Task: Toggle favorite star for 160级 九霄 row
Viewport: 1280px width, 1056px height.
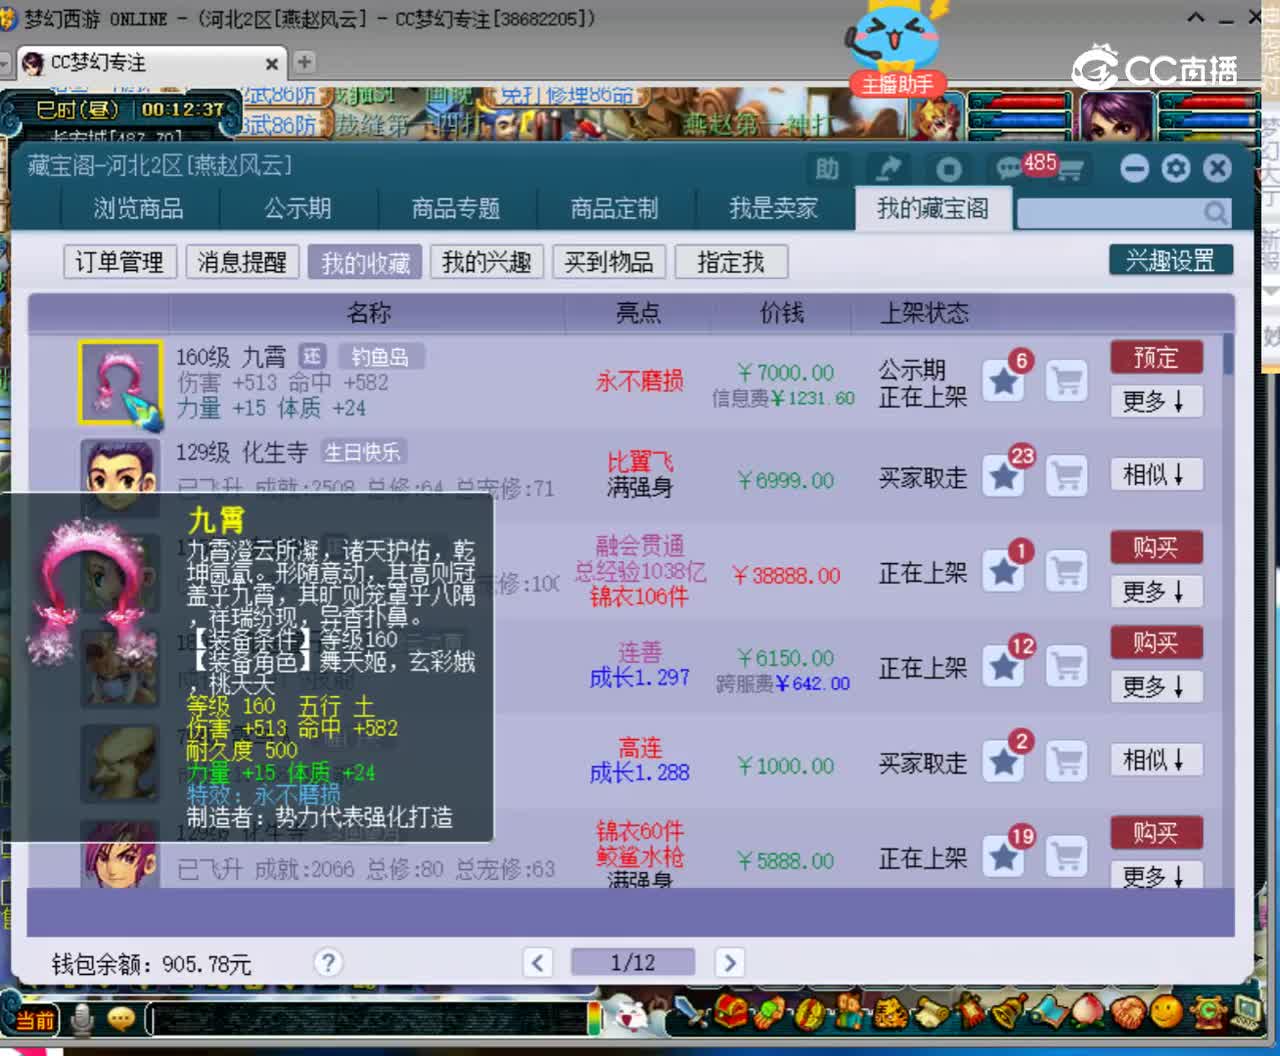Action: click(1004, 381)
